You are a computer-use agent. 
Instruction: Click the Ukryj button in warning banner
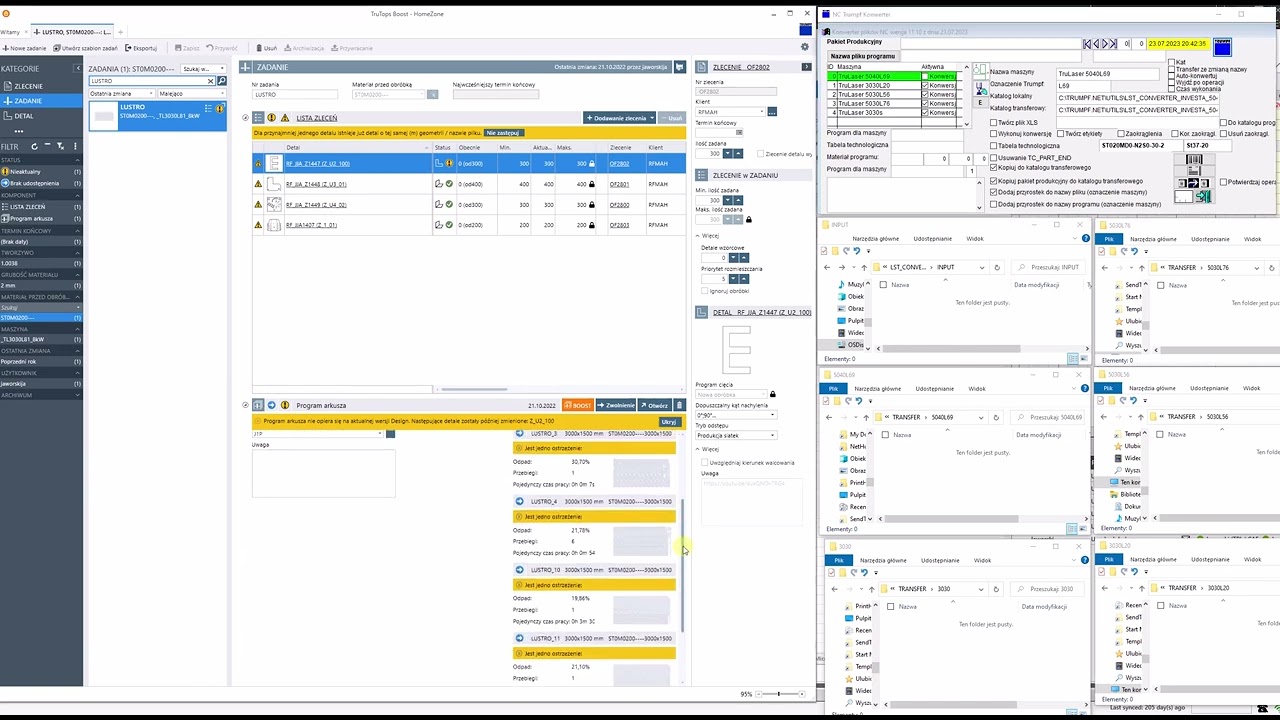[668, 421]
